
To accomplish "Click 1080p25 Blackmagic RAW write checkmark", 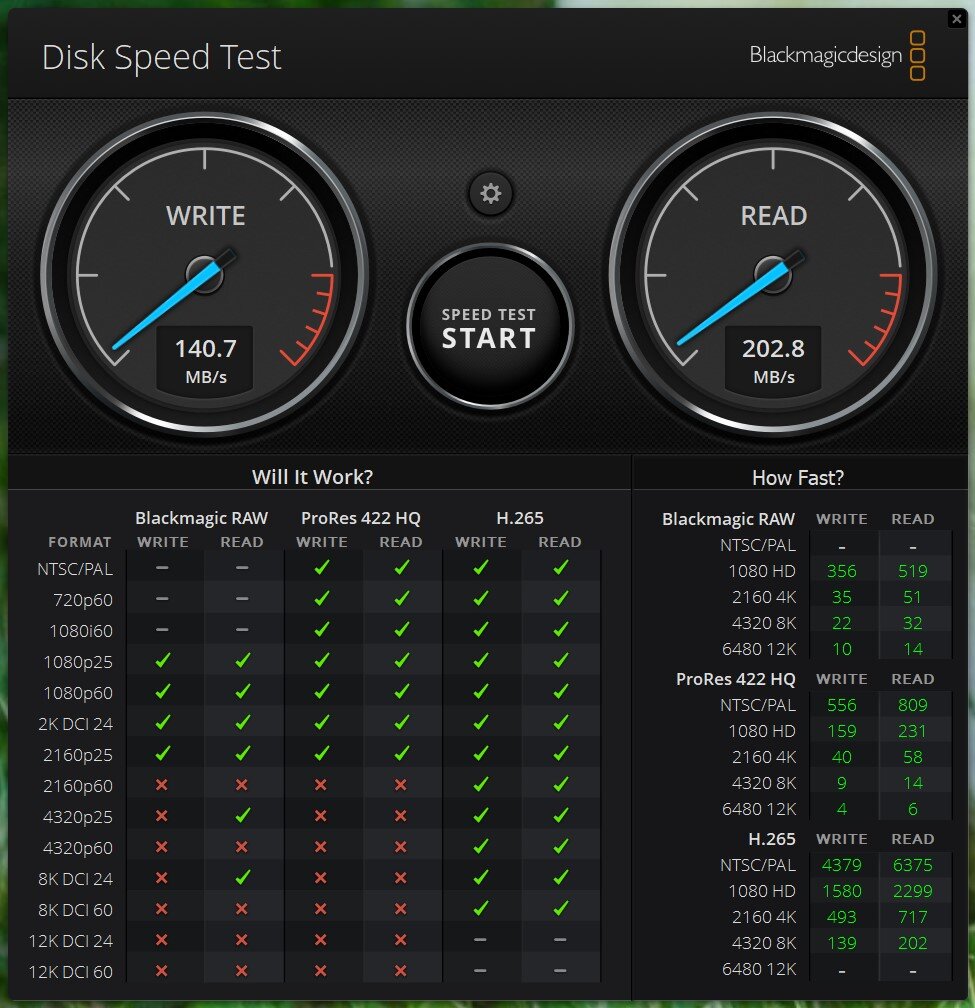I will tap(163, 660).
